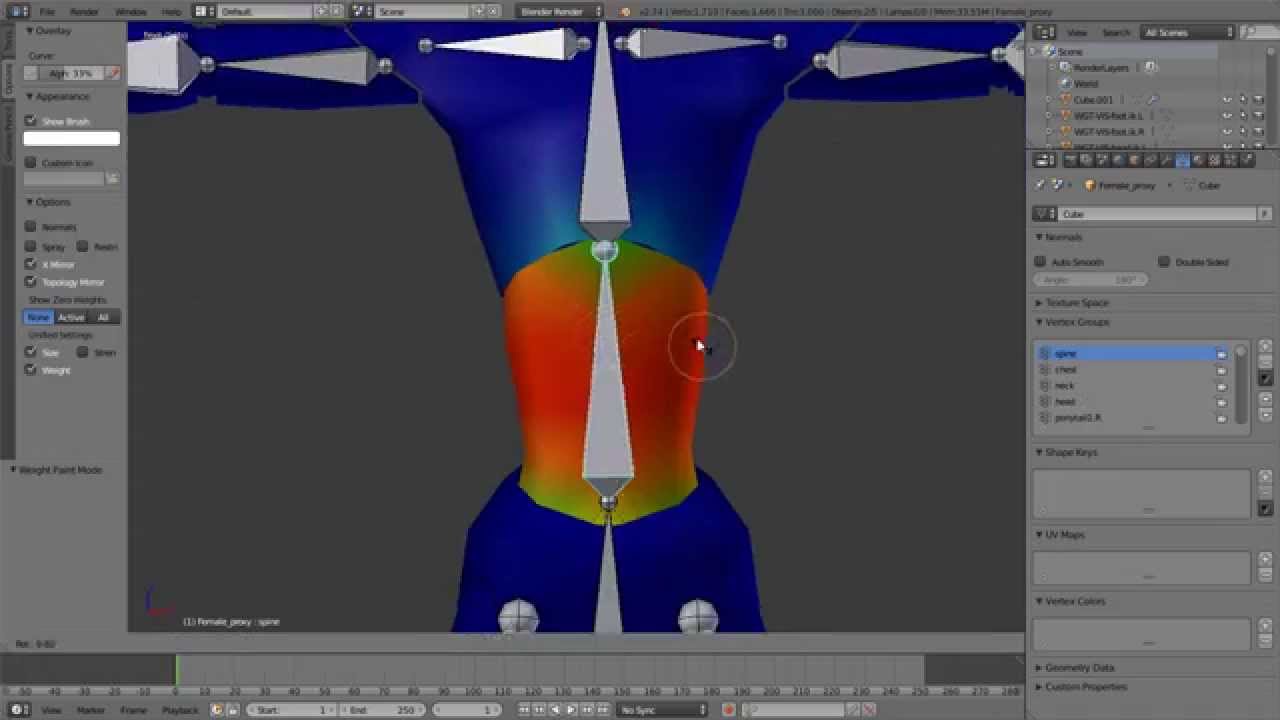Set Show Zero Weights to None
1280x720 pixels.
pos(38,317)
